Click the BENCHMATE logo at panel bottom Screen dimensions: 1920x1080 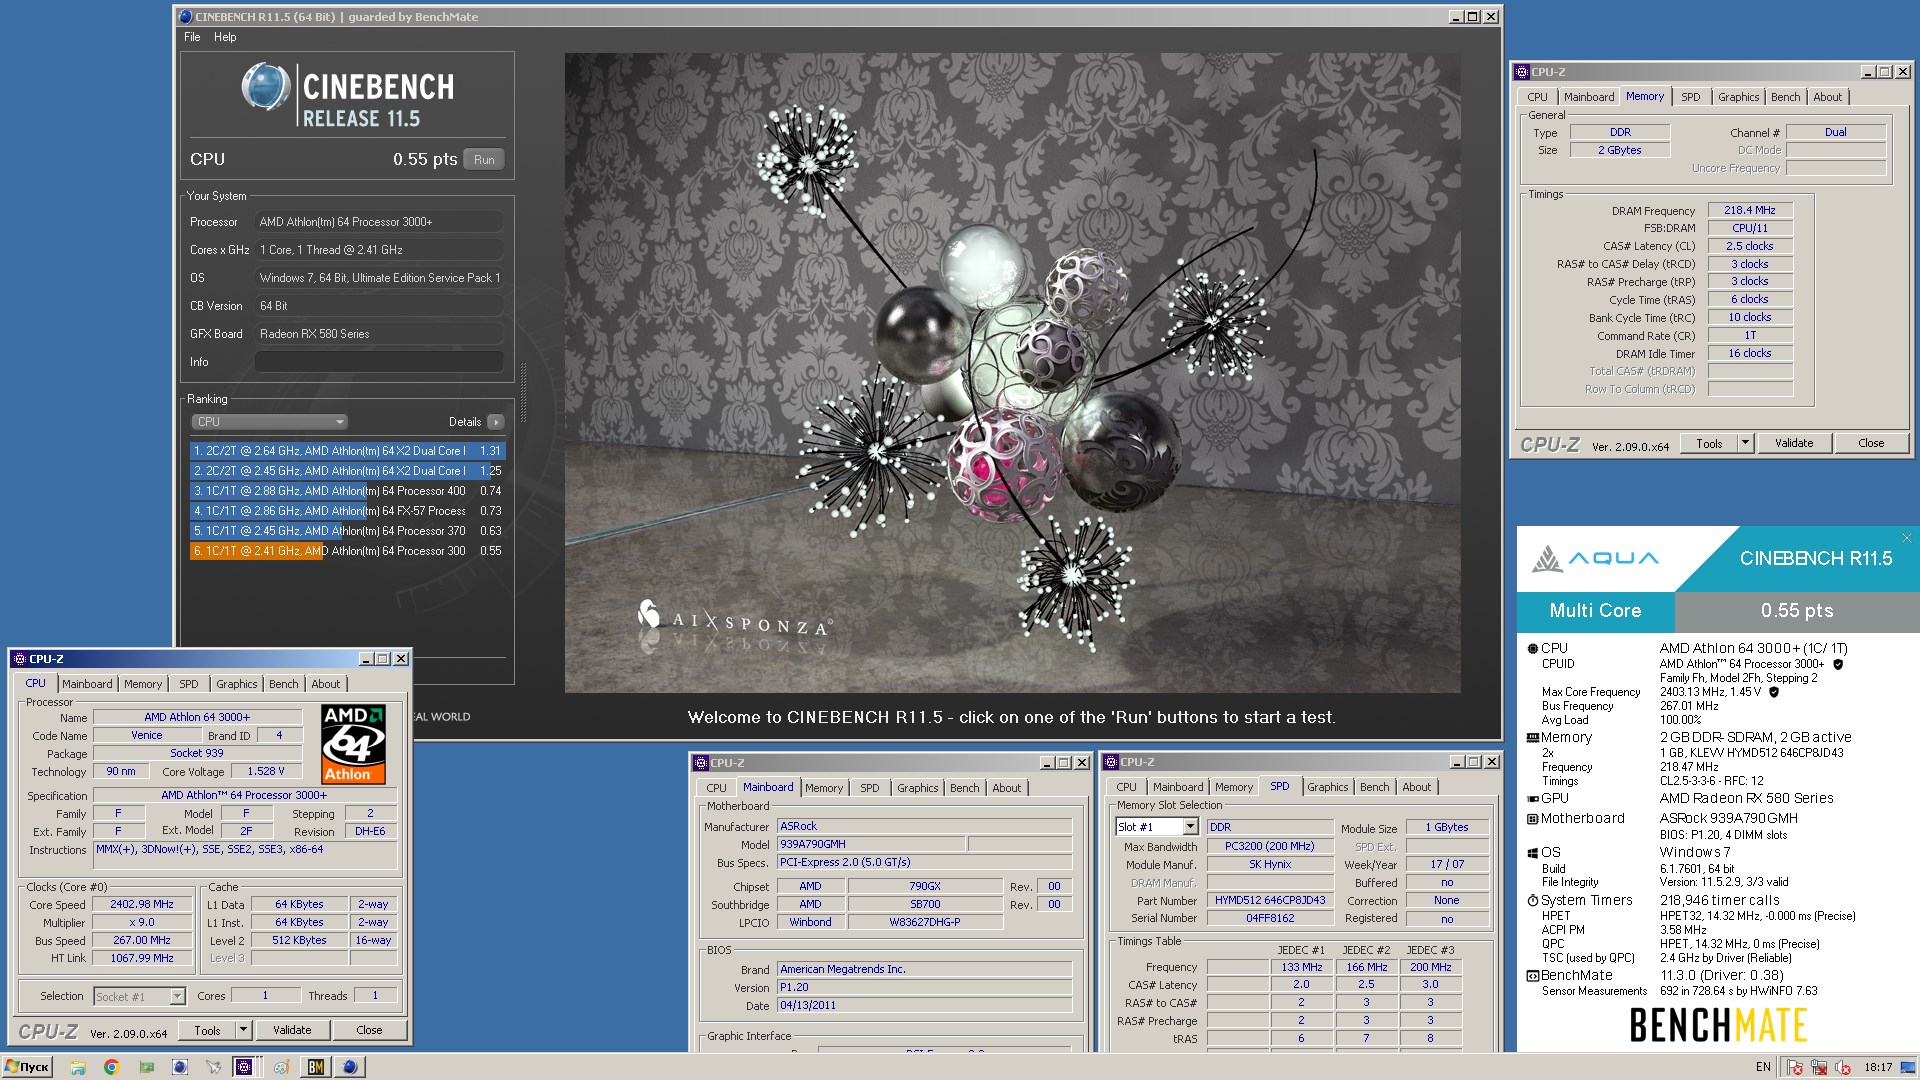1718,1025
